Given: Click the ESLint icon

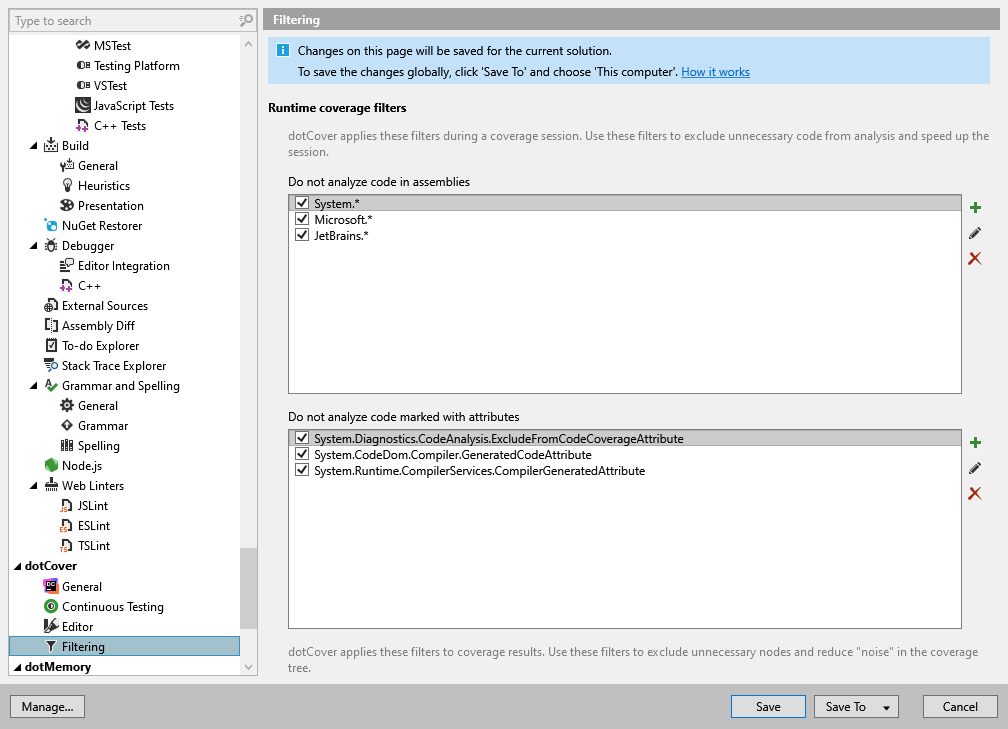Looking at the screenshot, I should pos(66,525).
